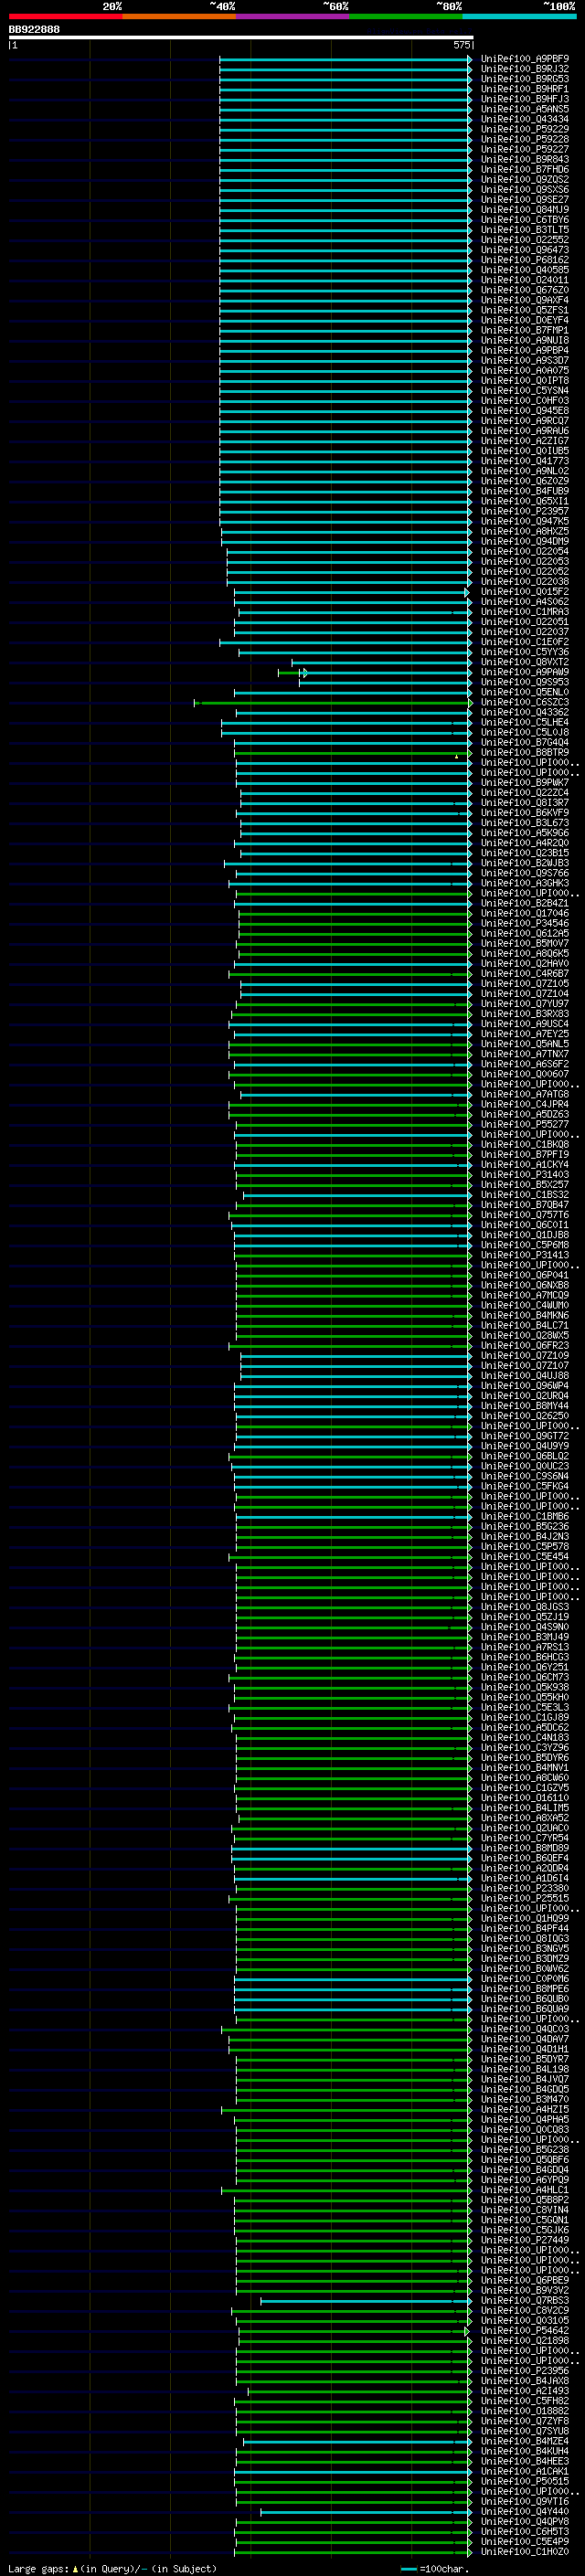This screenshot has height=2576, width=585.
Task: Select hit label UniRef100_C5YY36
Action: click(525, 652)
